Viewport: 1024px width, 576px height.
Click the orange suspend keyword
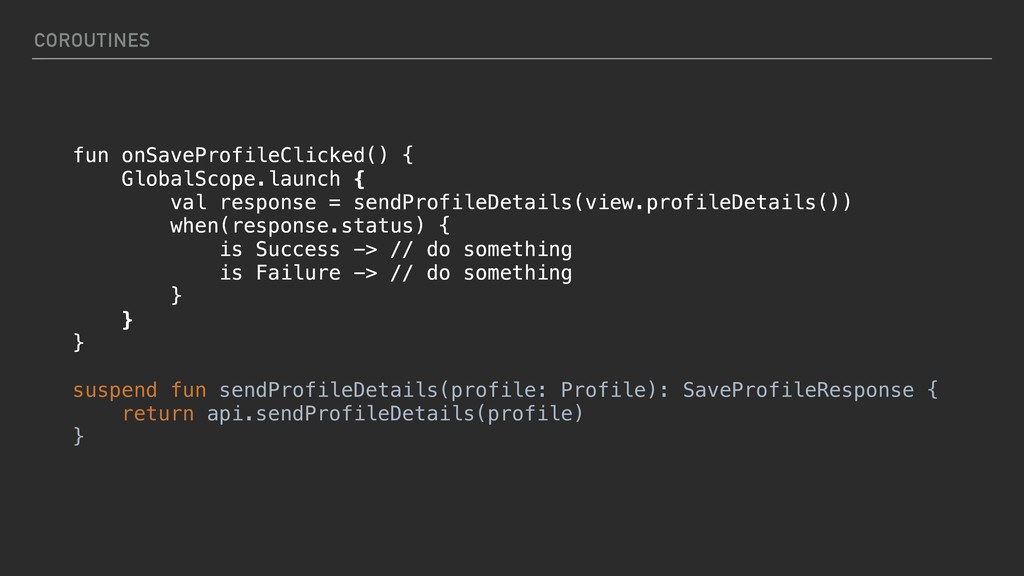click(x=115, y=389)
